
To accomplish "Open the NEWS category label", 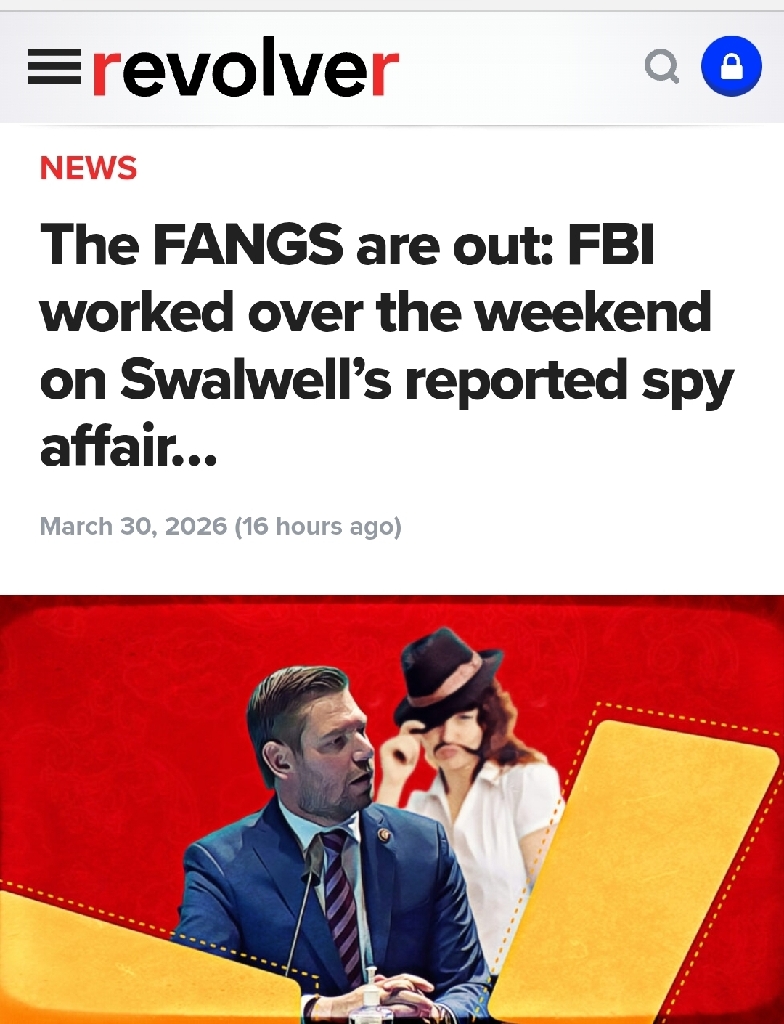I will click(88, 167).
